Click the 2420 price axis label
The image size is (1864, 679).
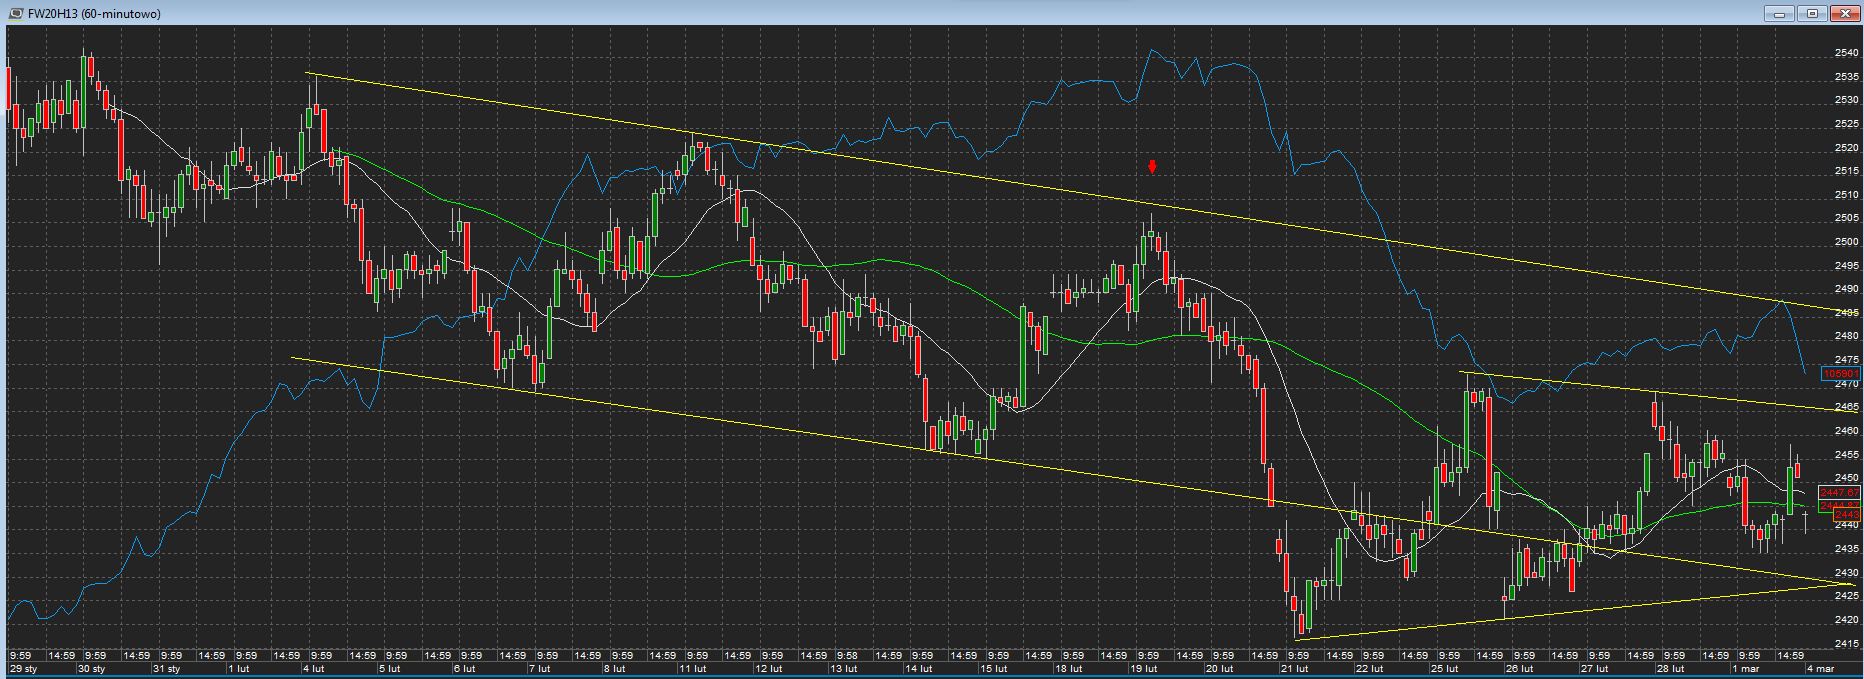click(x=1846, y=620)
